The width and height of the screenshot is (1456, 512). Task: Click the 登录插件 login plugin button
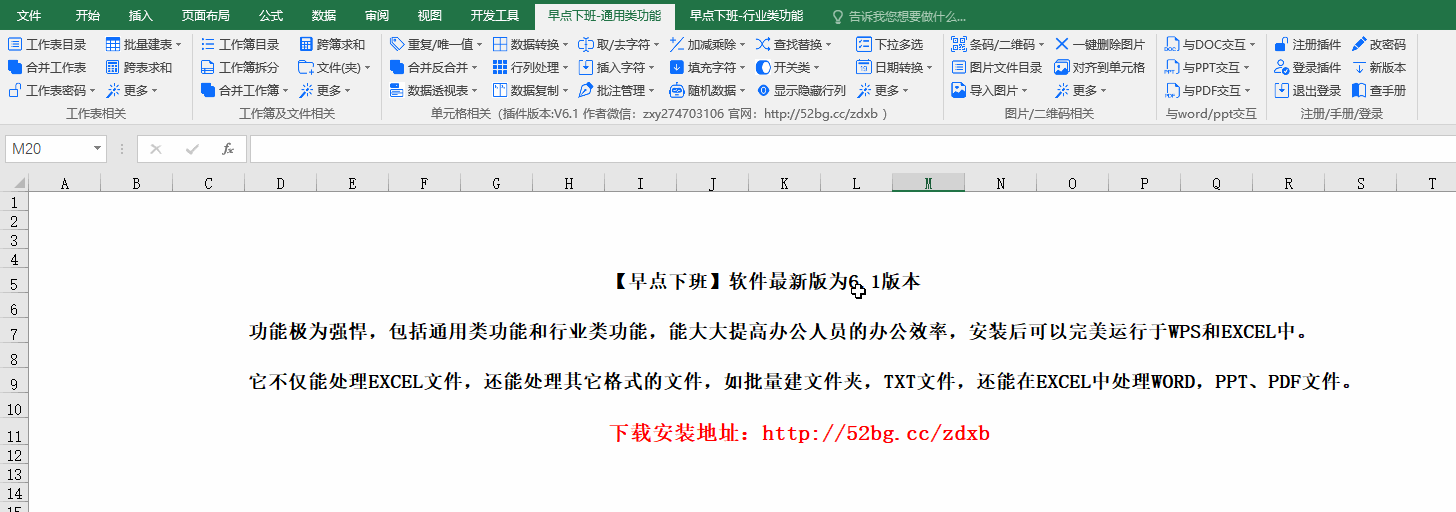click(1308, 67)
